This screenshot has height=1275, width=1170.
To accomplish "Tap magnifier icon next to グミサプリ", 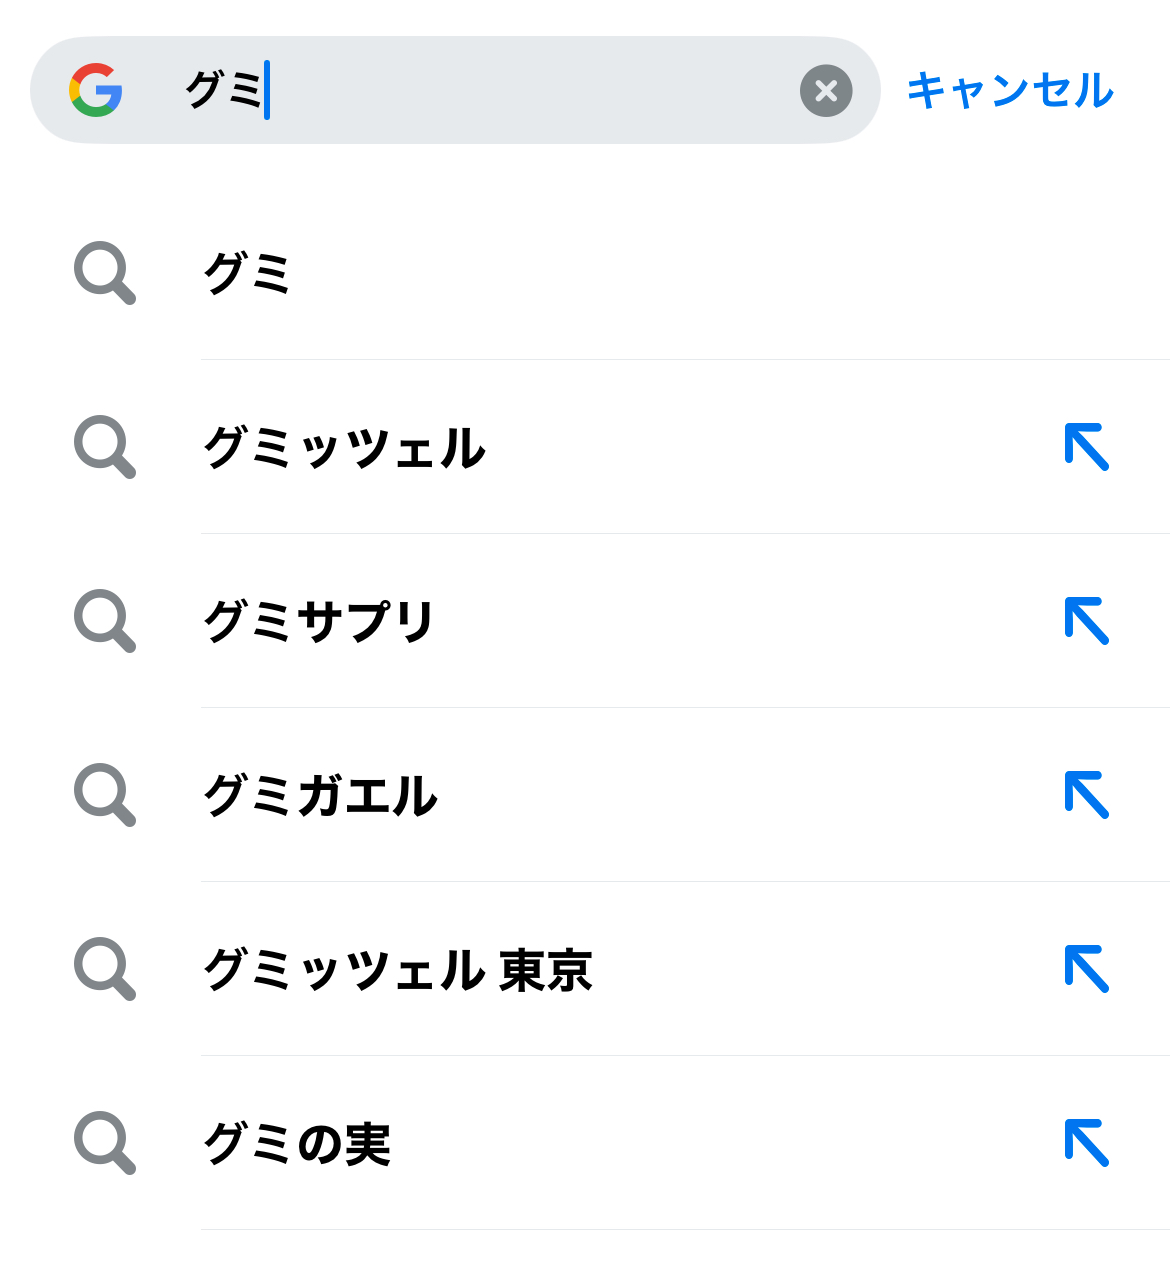I will pyautogui.click(x=104, y=620).
